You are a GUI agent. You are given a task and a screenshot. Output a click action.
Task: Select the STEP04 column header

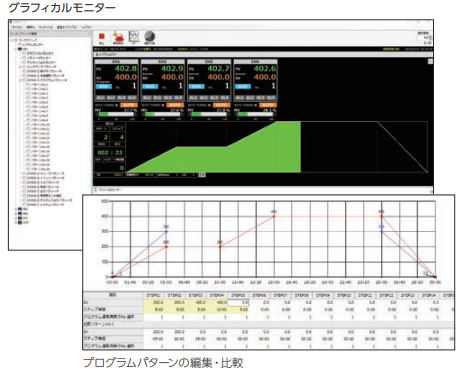(217, 295)
